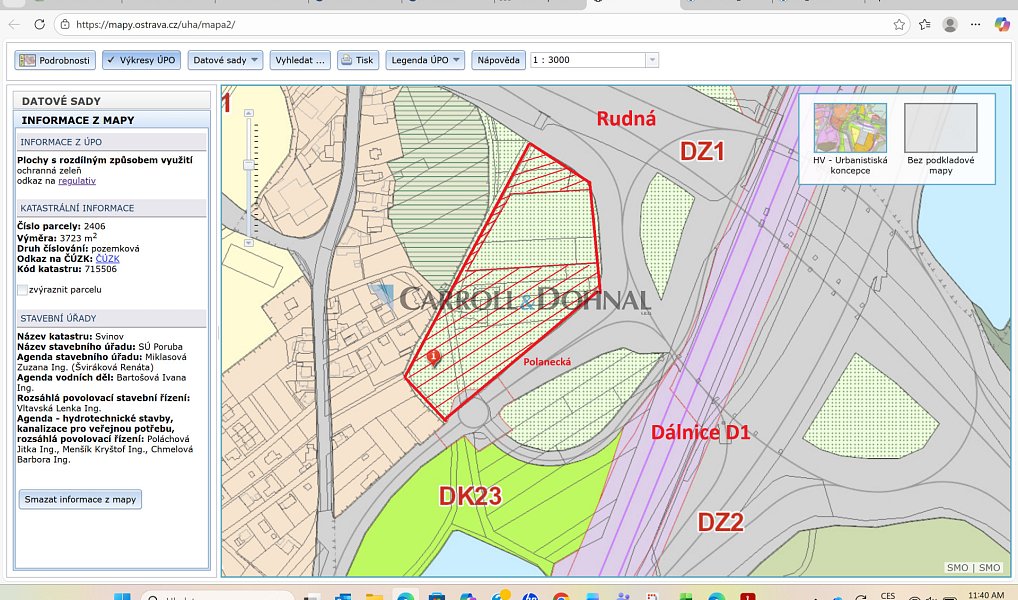Expand the Legenda ÚPO dropdown
Image resolution: width=1018 pixels, height=600 pixels.
[425, 60]
